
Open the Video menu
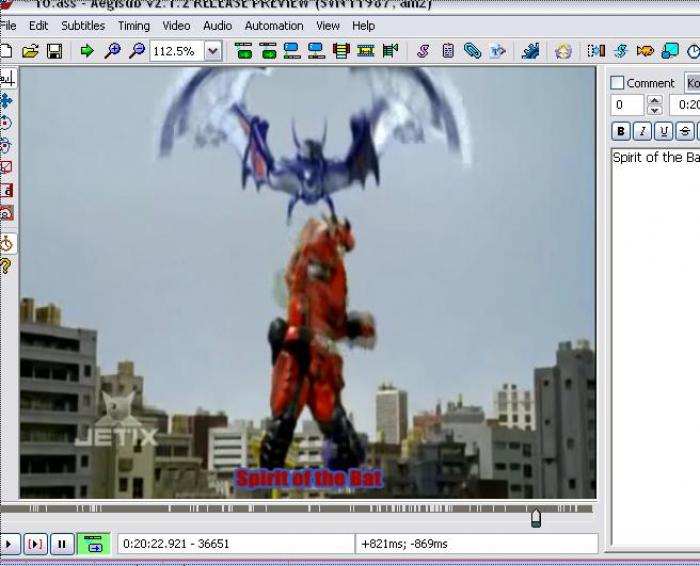176,26
